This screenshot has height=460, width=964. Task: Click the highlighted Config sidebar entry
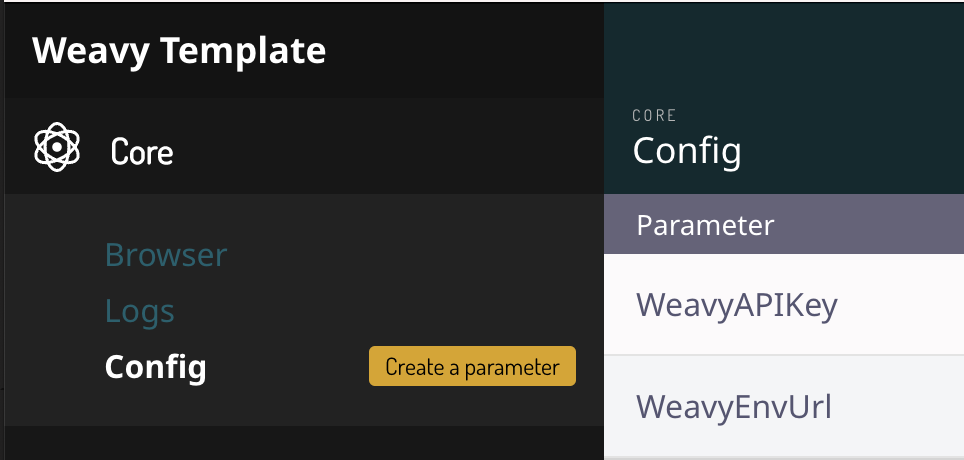[155, 367]
